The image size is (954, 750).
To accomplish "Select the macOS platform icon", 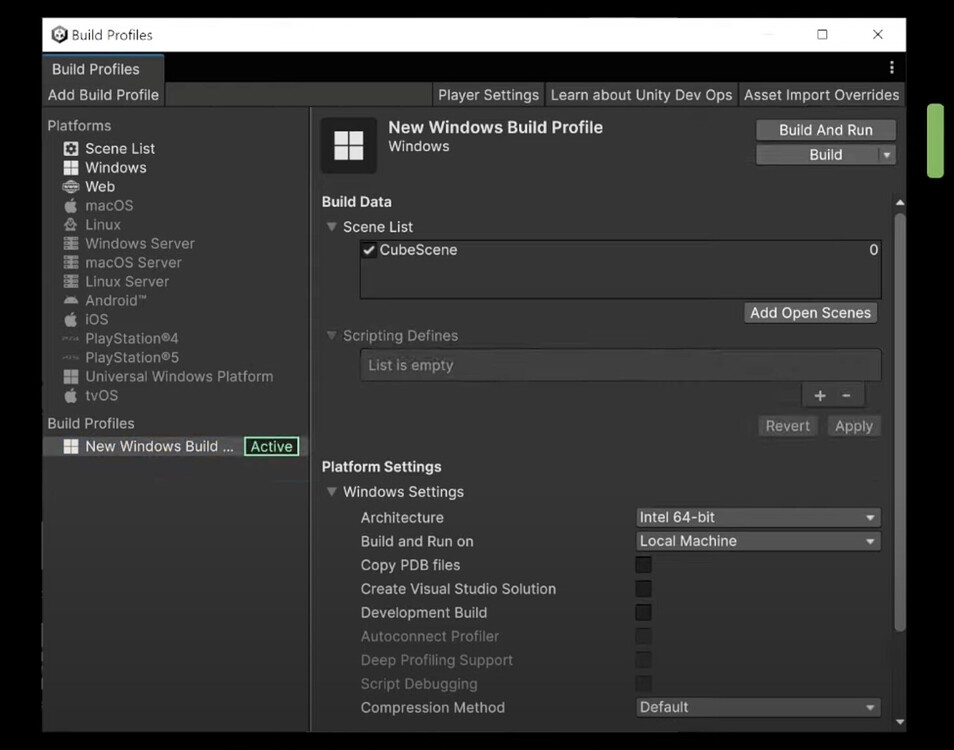I will [x=70, y=205].
